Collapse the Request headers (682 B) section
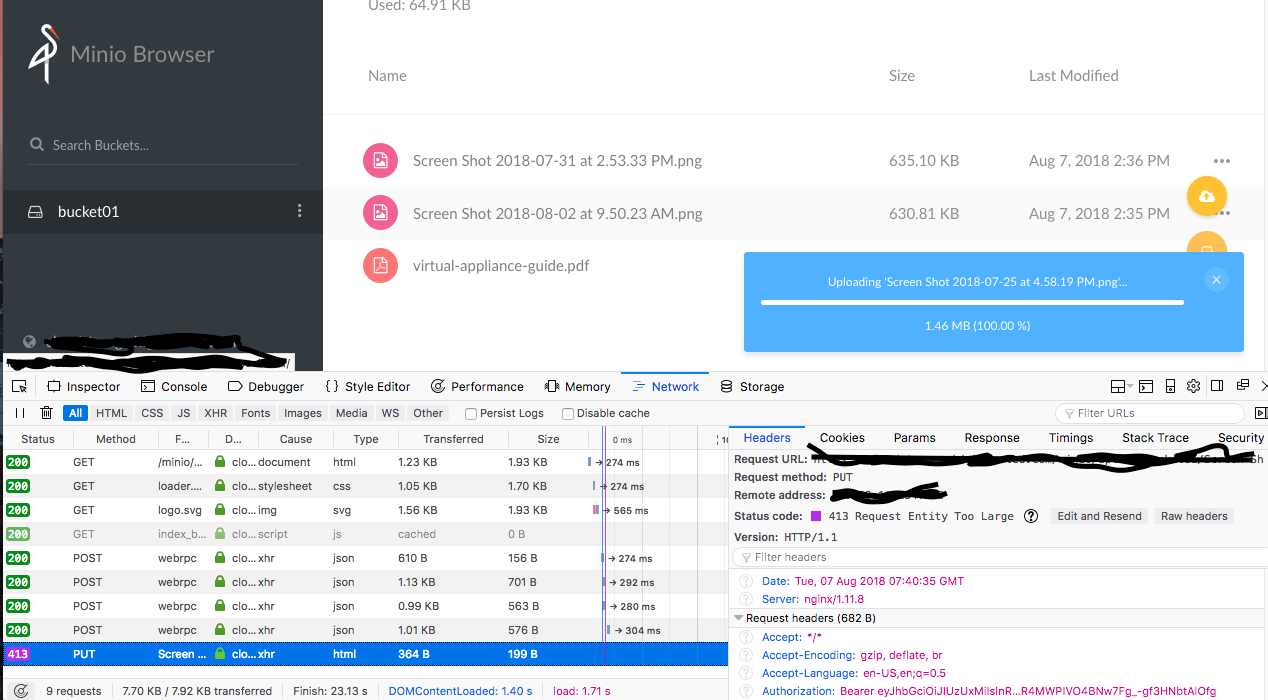1268x700 pixels. coord(739,619)
